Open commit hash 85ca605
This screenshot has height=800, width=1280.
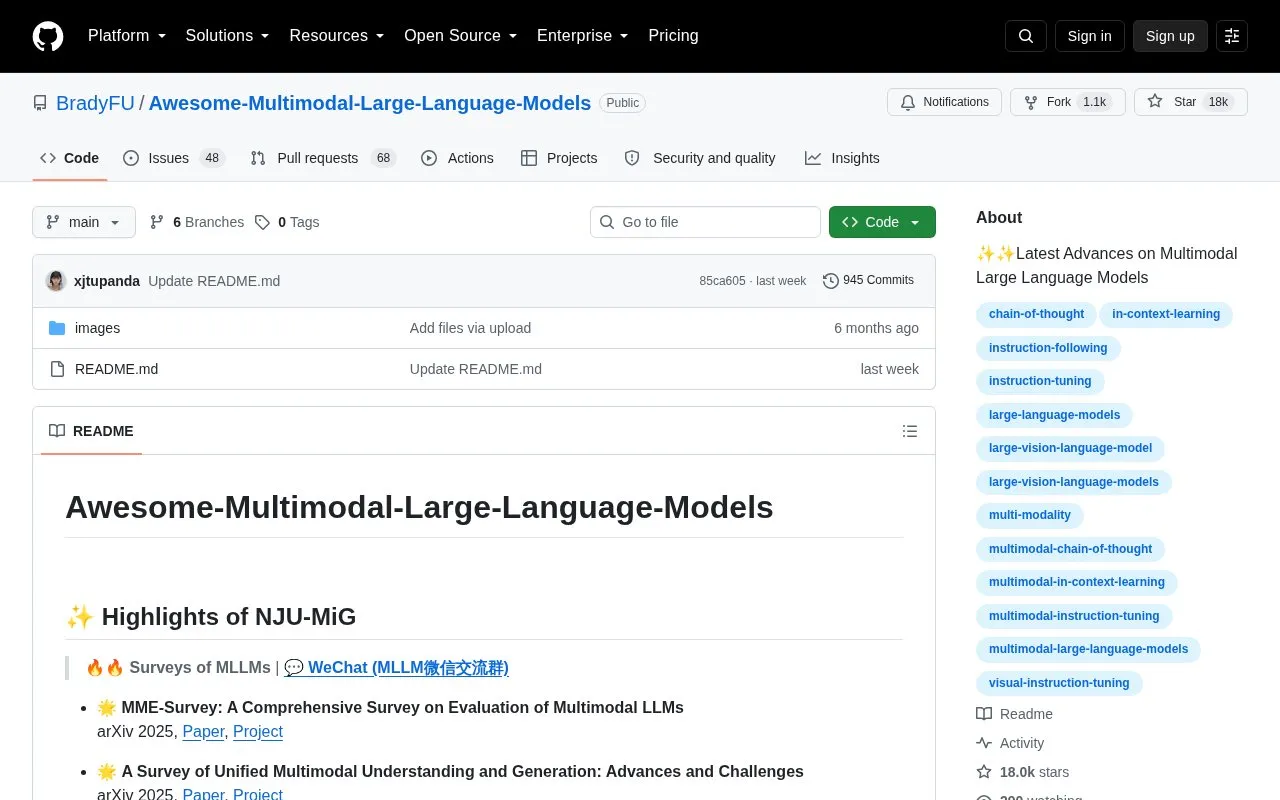(x=722, y=281)
